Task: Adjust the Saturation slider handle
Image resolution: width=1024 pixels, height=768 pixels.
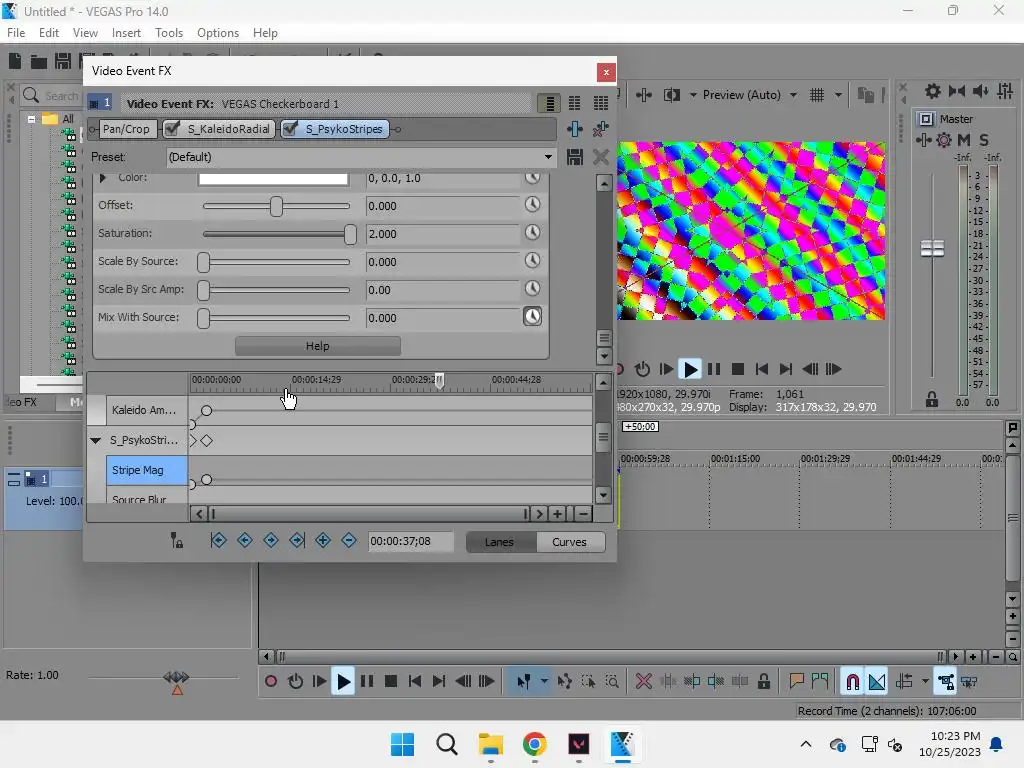Action: [x=351, y=234]
